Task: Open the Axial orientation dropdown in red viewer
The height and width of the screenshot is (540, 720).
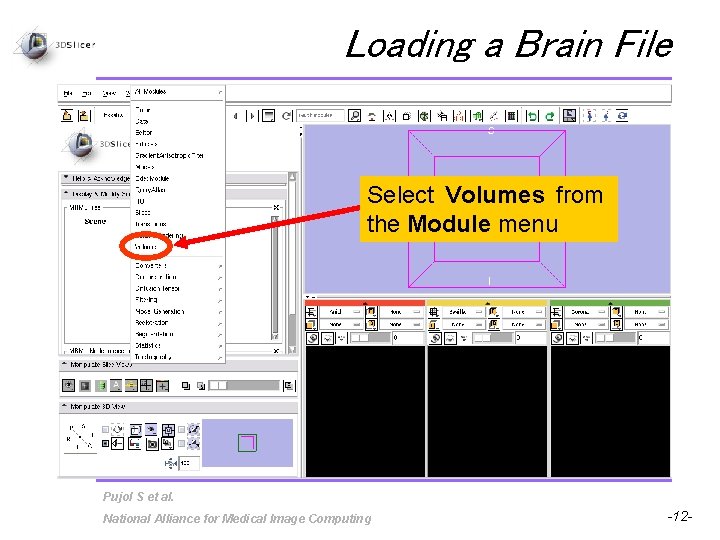Action: (x=341, y=312)
